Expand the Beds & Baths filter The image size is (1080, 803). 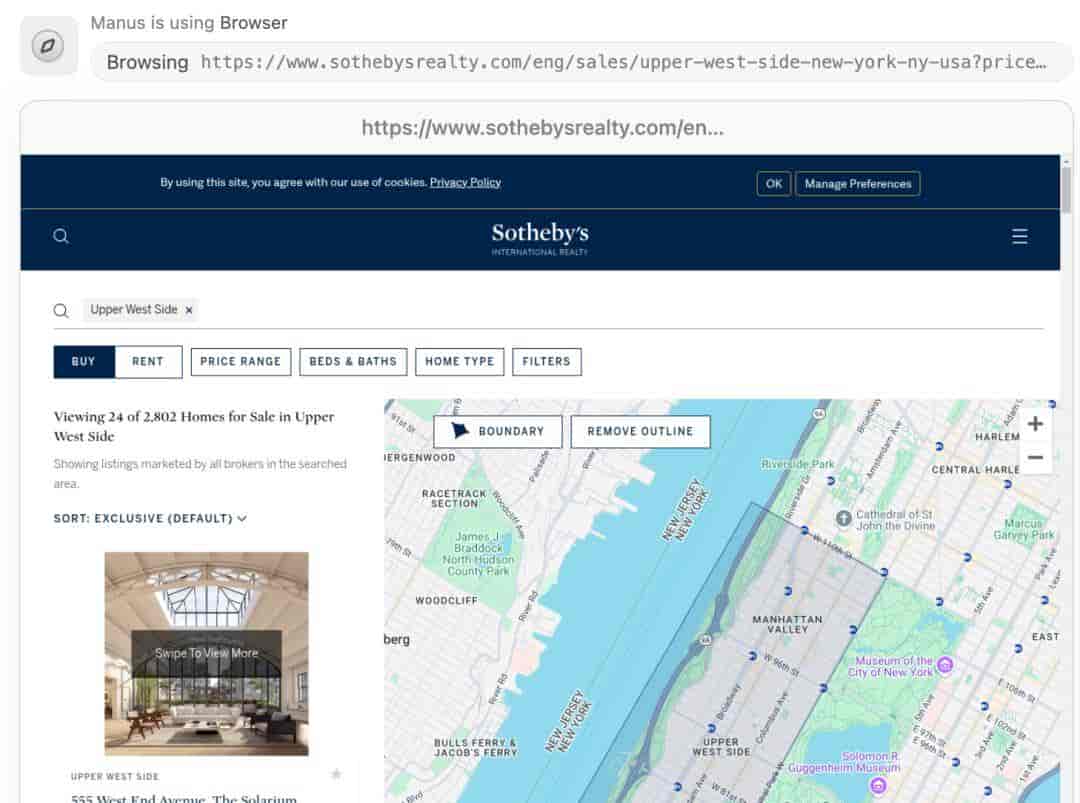pyautogui.click(x=353, y=362)
